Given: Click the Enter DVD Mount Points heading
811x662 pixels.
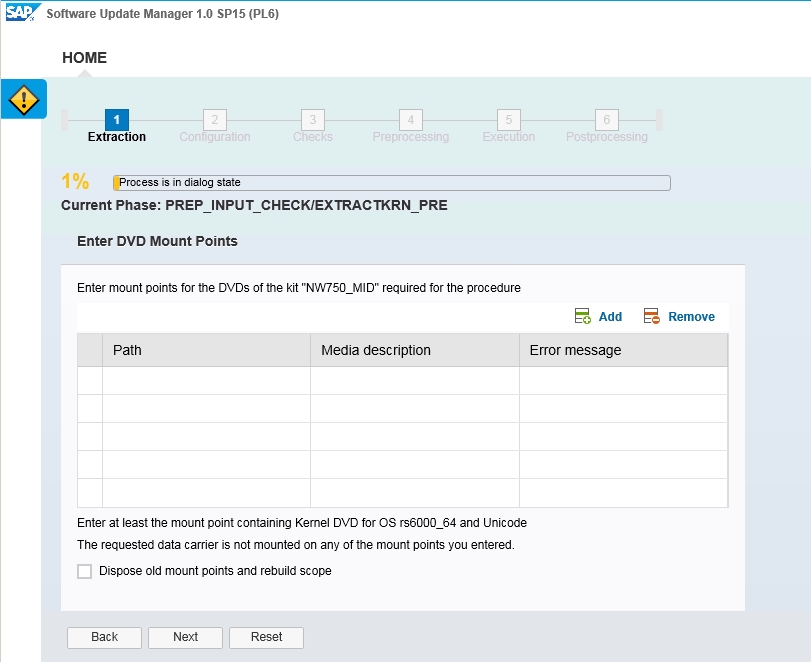Looking at the screenshot, I should click(x=157, y=241).
